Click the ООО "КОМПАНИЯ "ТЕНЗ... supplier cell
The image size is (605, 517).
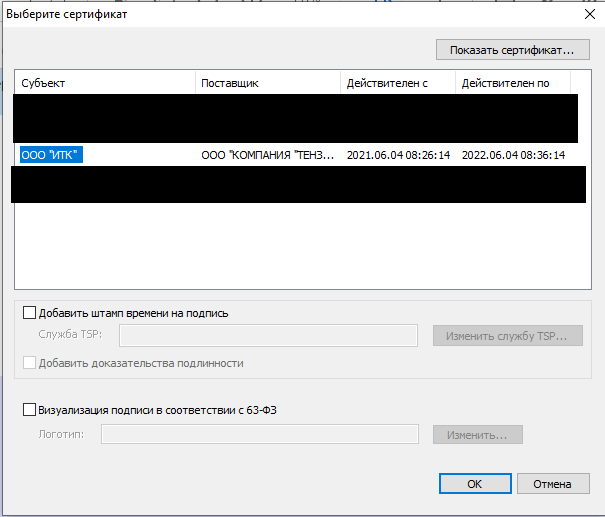(x=266, y=155)
